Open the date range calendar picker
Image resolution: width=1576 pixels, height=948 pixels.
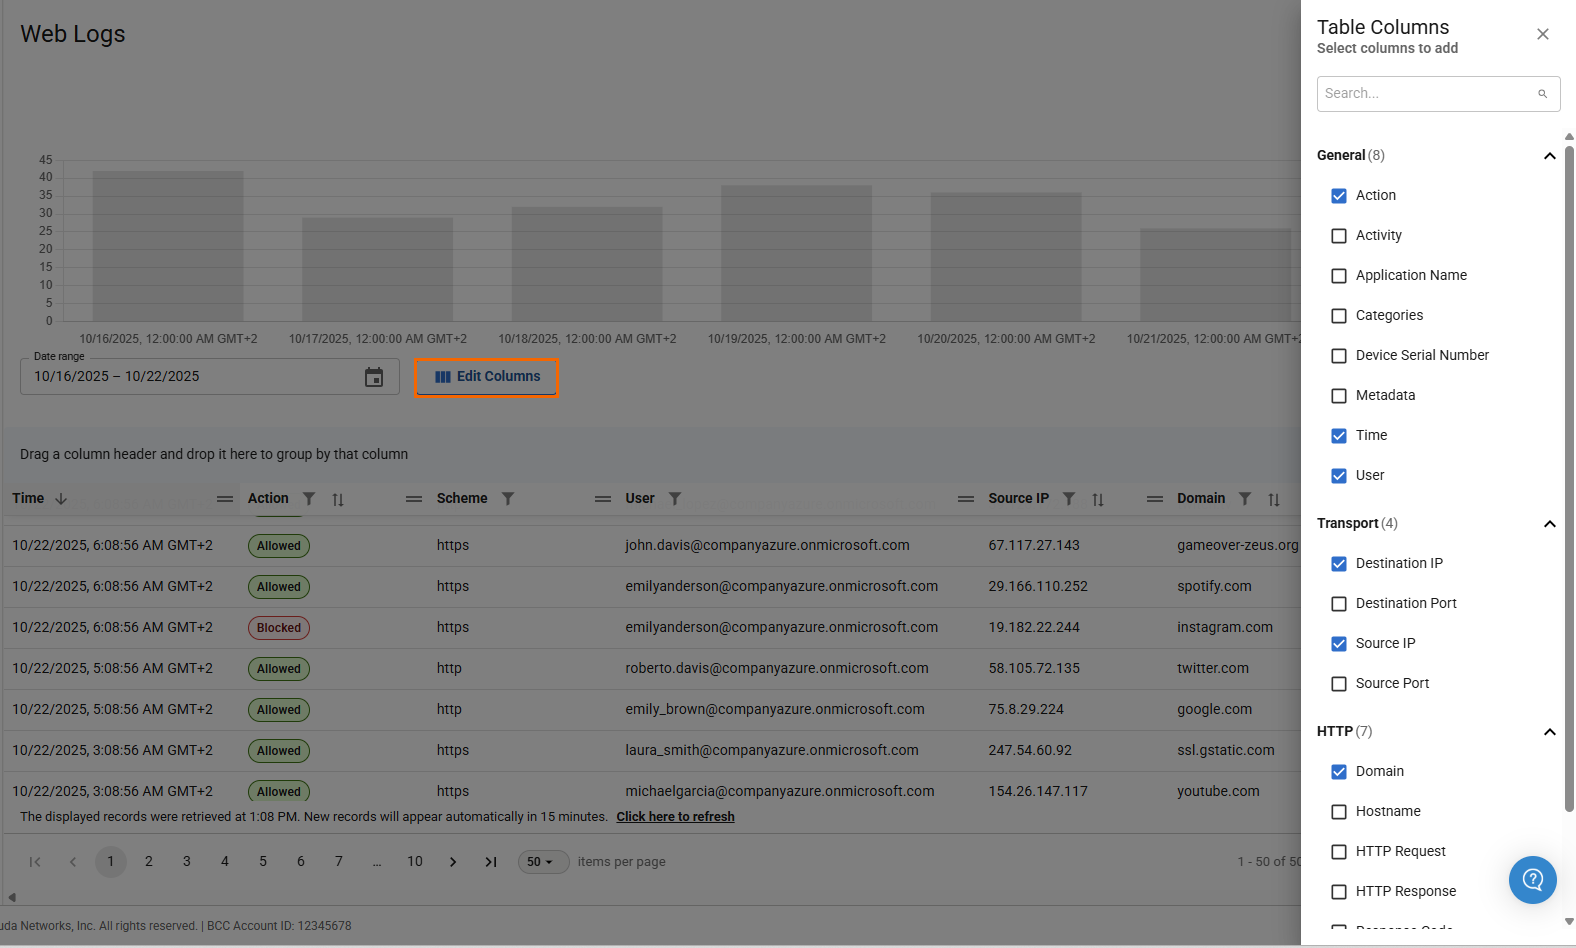pos(374,377)
